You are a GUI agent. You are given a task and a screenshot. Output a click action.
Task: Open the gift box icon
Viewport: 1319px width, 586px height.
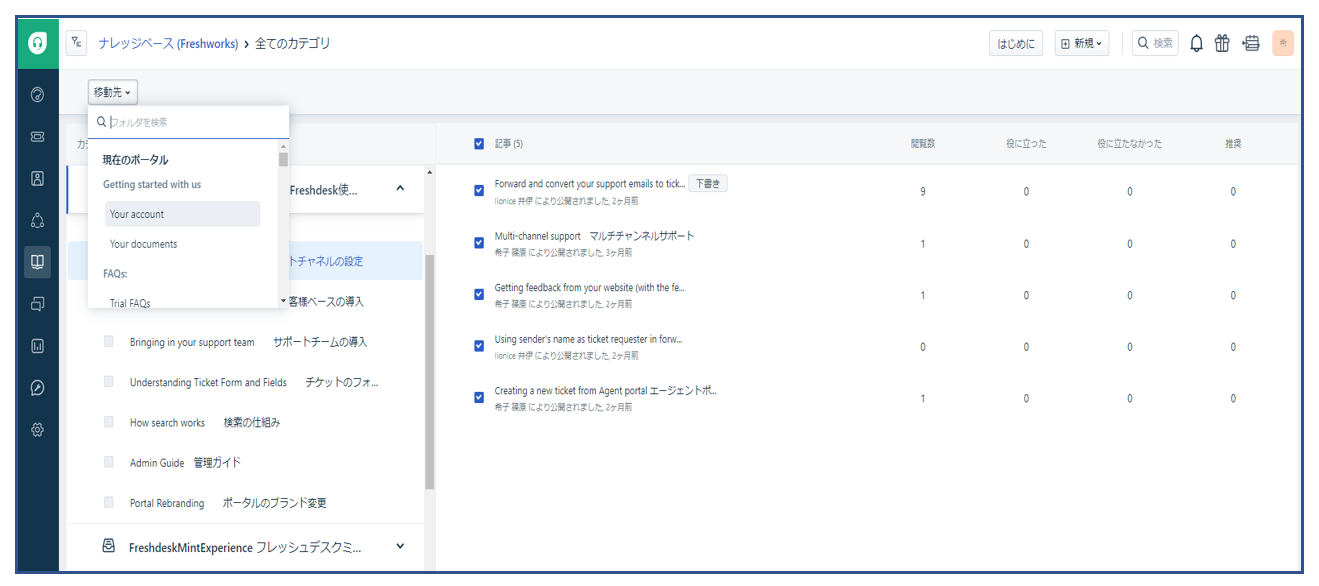1222,43
